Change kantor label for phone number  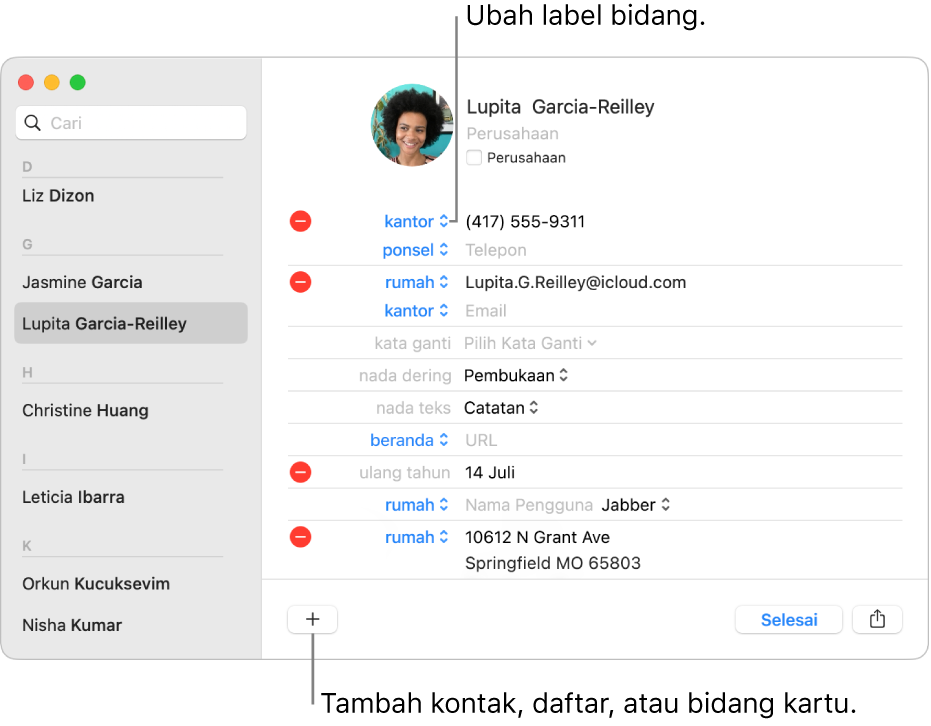pyautogui.click(x=416, y=221)
